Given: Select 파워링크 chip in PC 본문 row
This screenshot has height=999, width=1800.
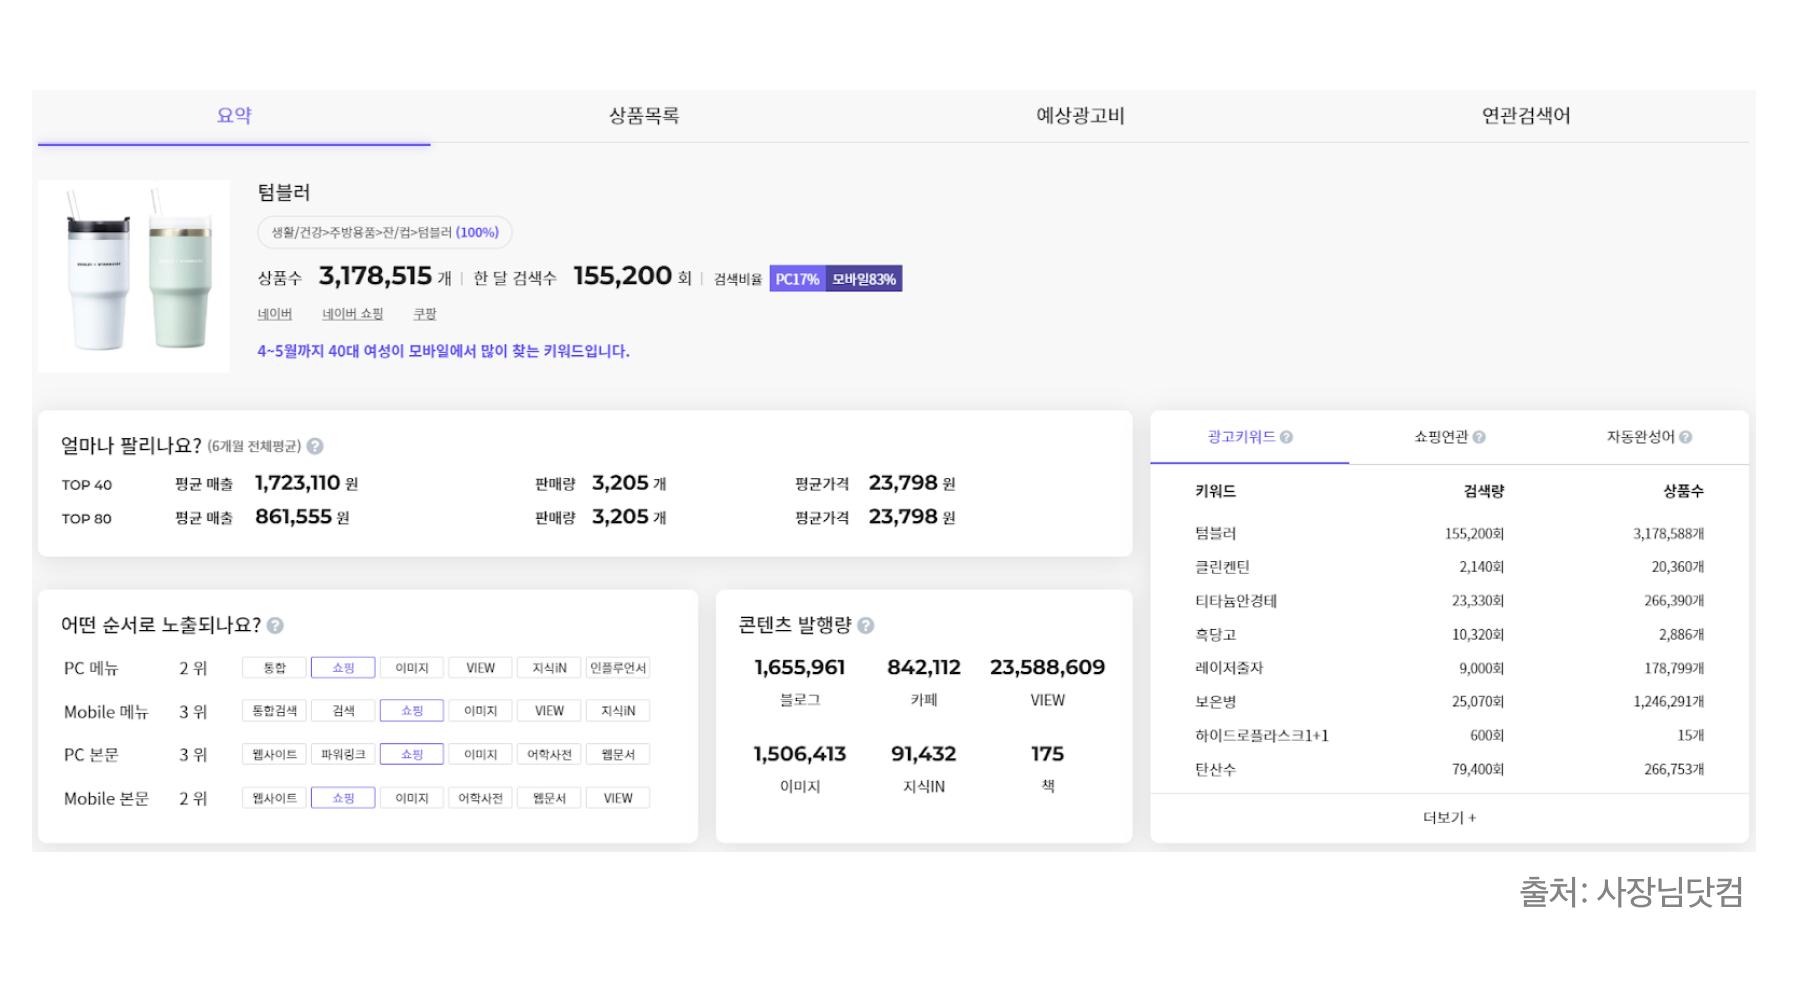Looking at the screenshot, I should (x=343, y=755).
